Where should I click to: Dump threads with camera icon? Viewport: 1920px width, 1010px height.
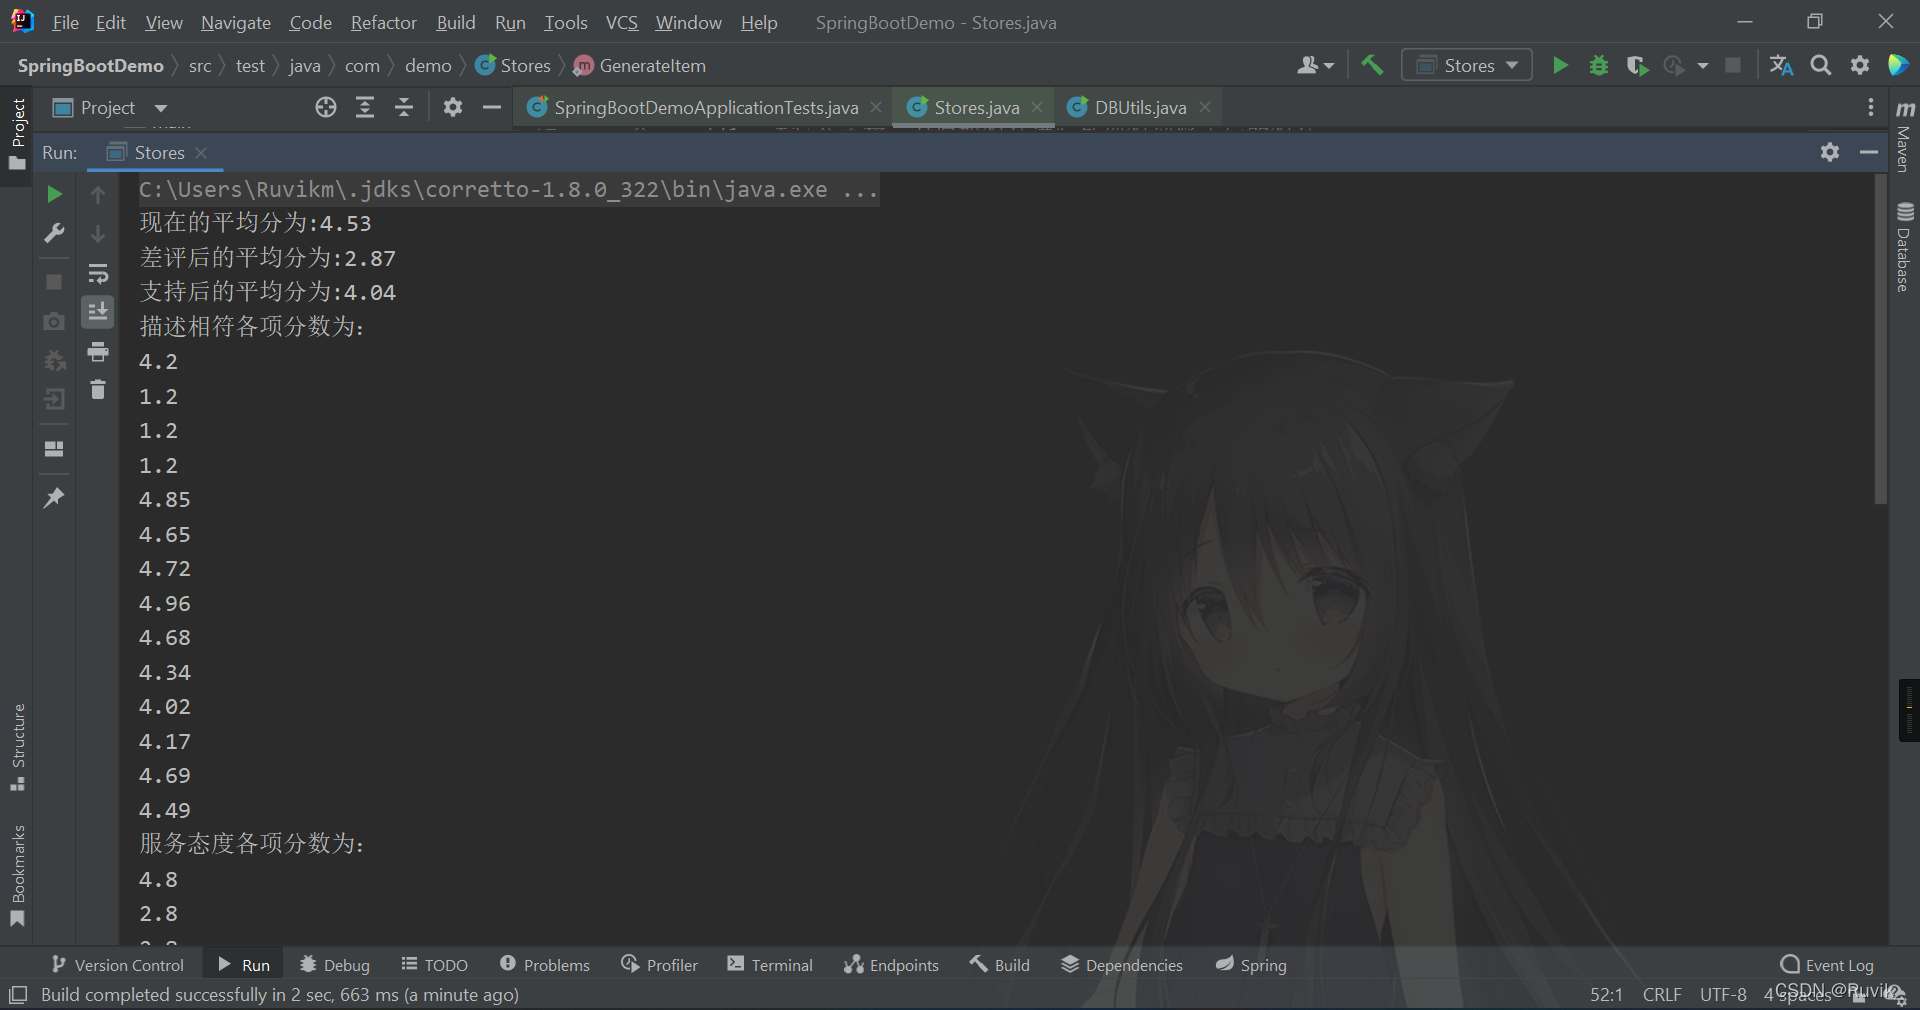(55, 321)
